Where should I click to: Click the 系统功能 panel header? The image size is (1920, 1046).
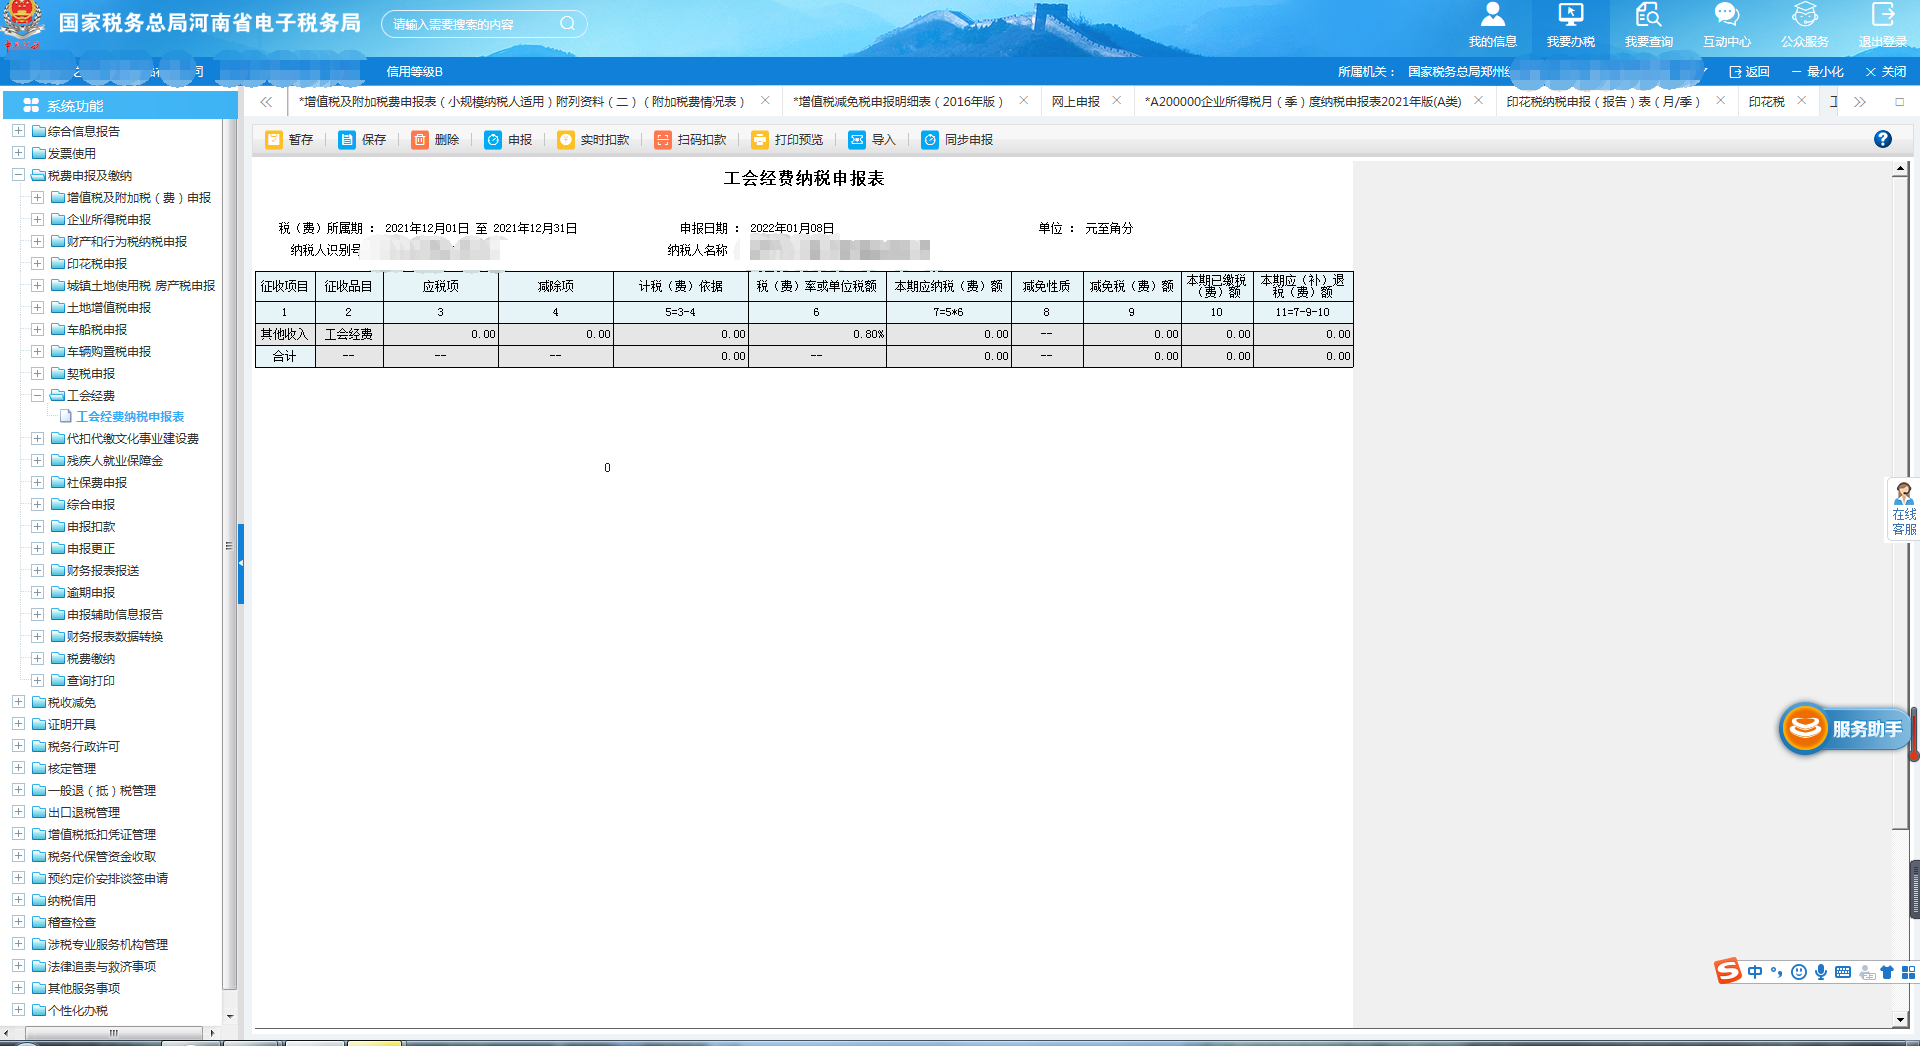[x=120, y=105]
